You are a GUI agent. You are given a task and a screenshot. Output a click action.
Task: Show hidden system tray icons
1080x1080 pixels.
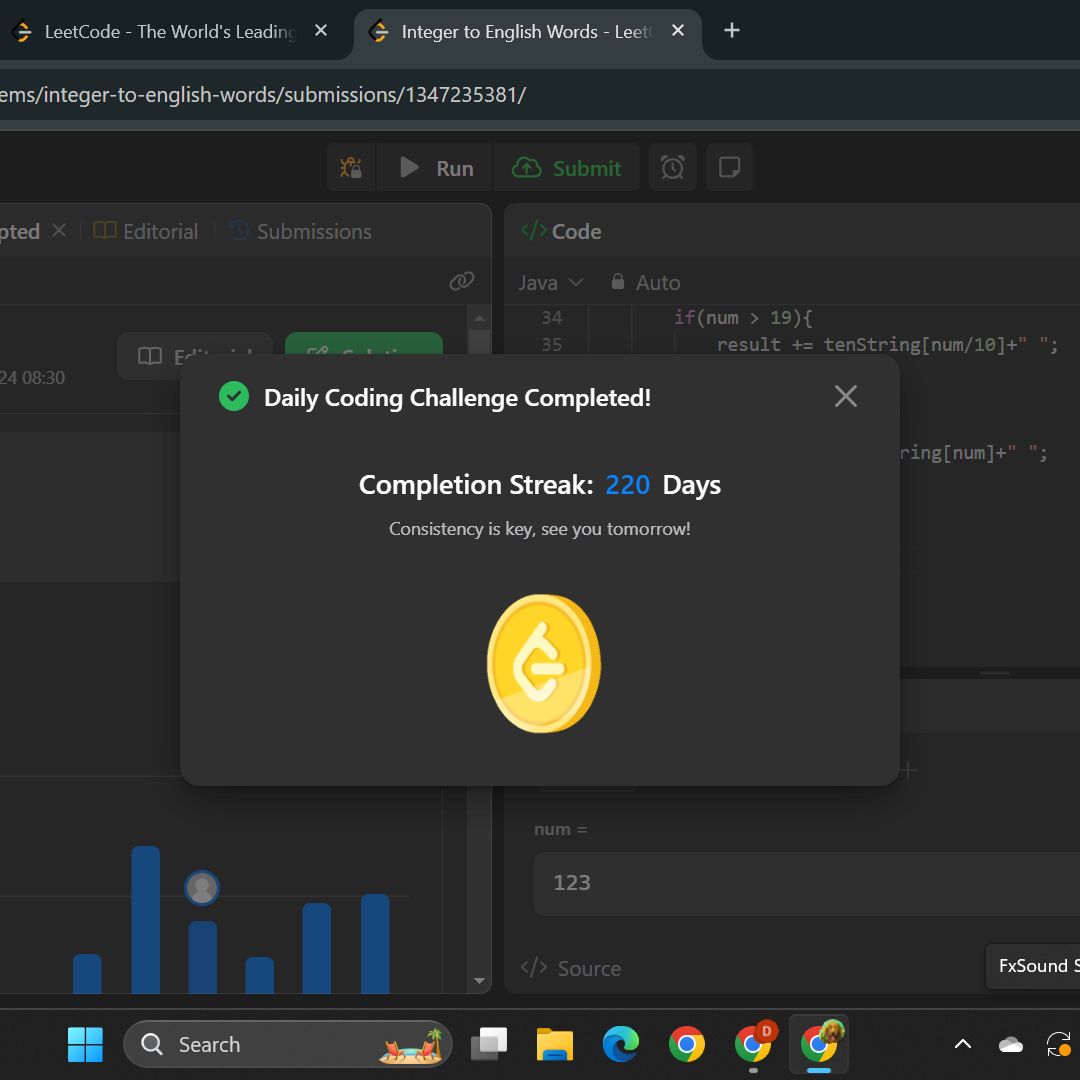[x=962, y=1045]
